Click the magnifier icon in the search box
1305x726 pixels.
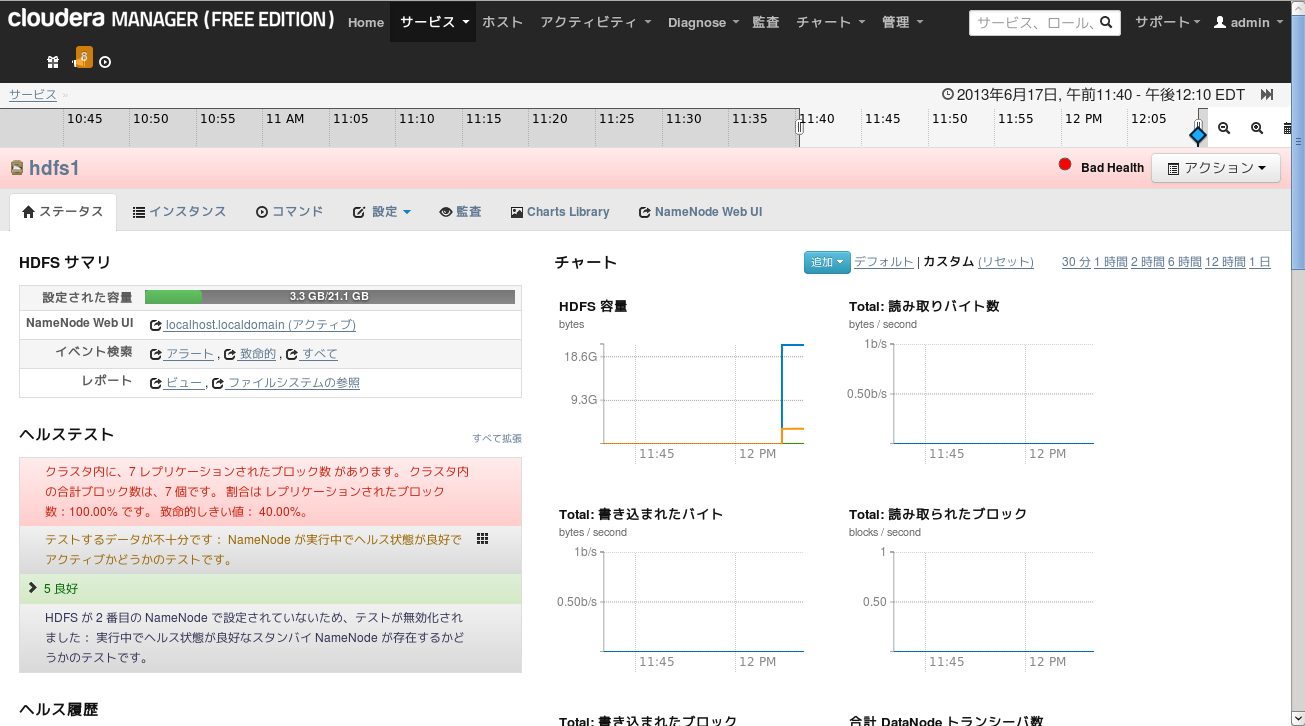tap(1105, 22)
